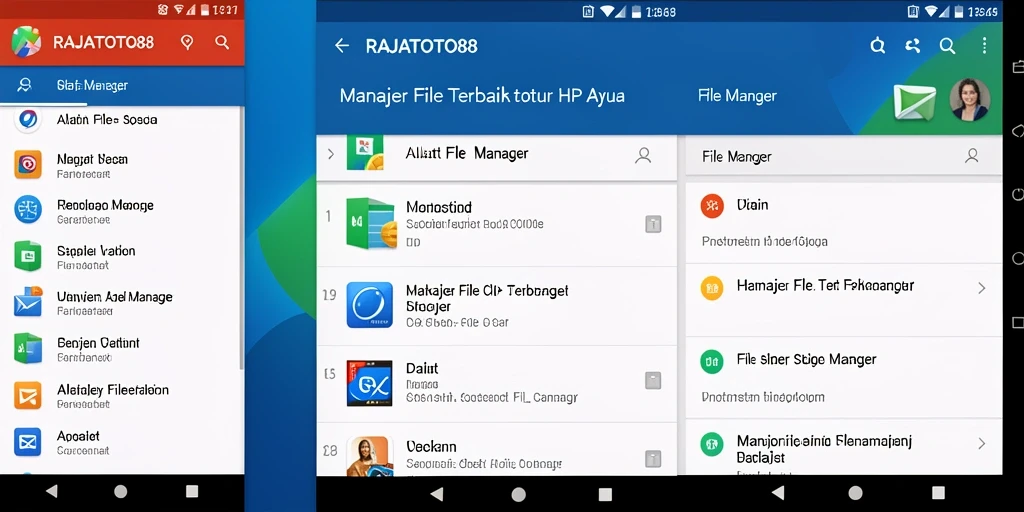Click the left panel vertical scrollbar
The height and width of the screenshot is (512, 1024).
point(242,238)
